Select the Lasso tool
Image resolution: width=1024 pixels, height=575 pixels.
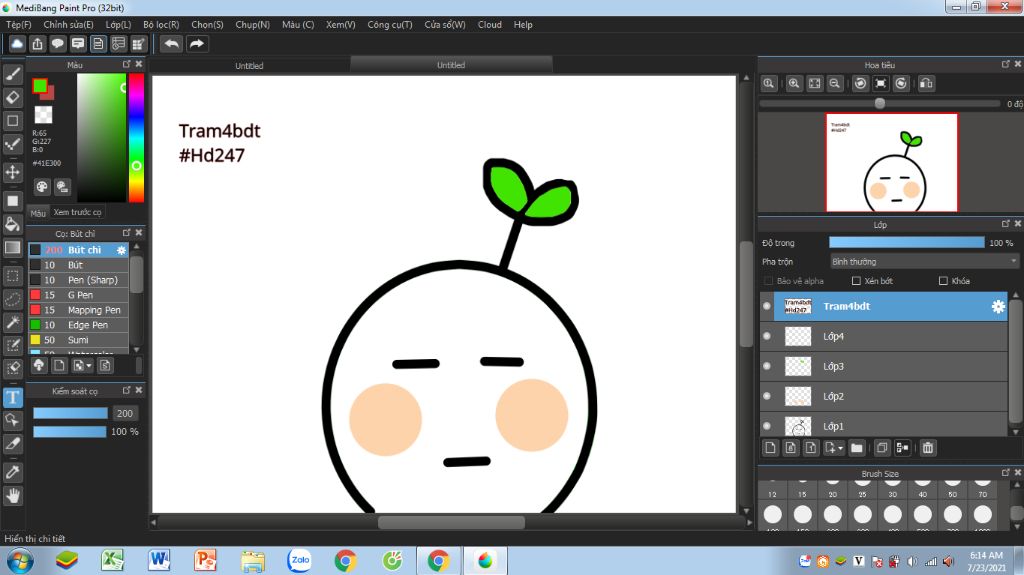pos(12,299)
